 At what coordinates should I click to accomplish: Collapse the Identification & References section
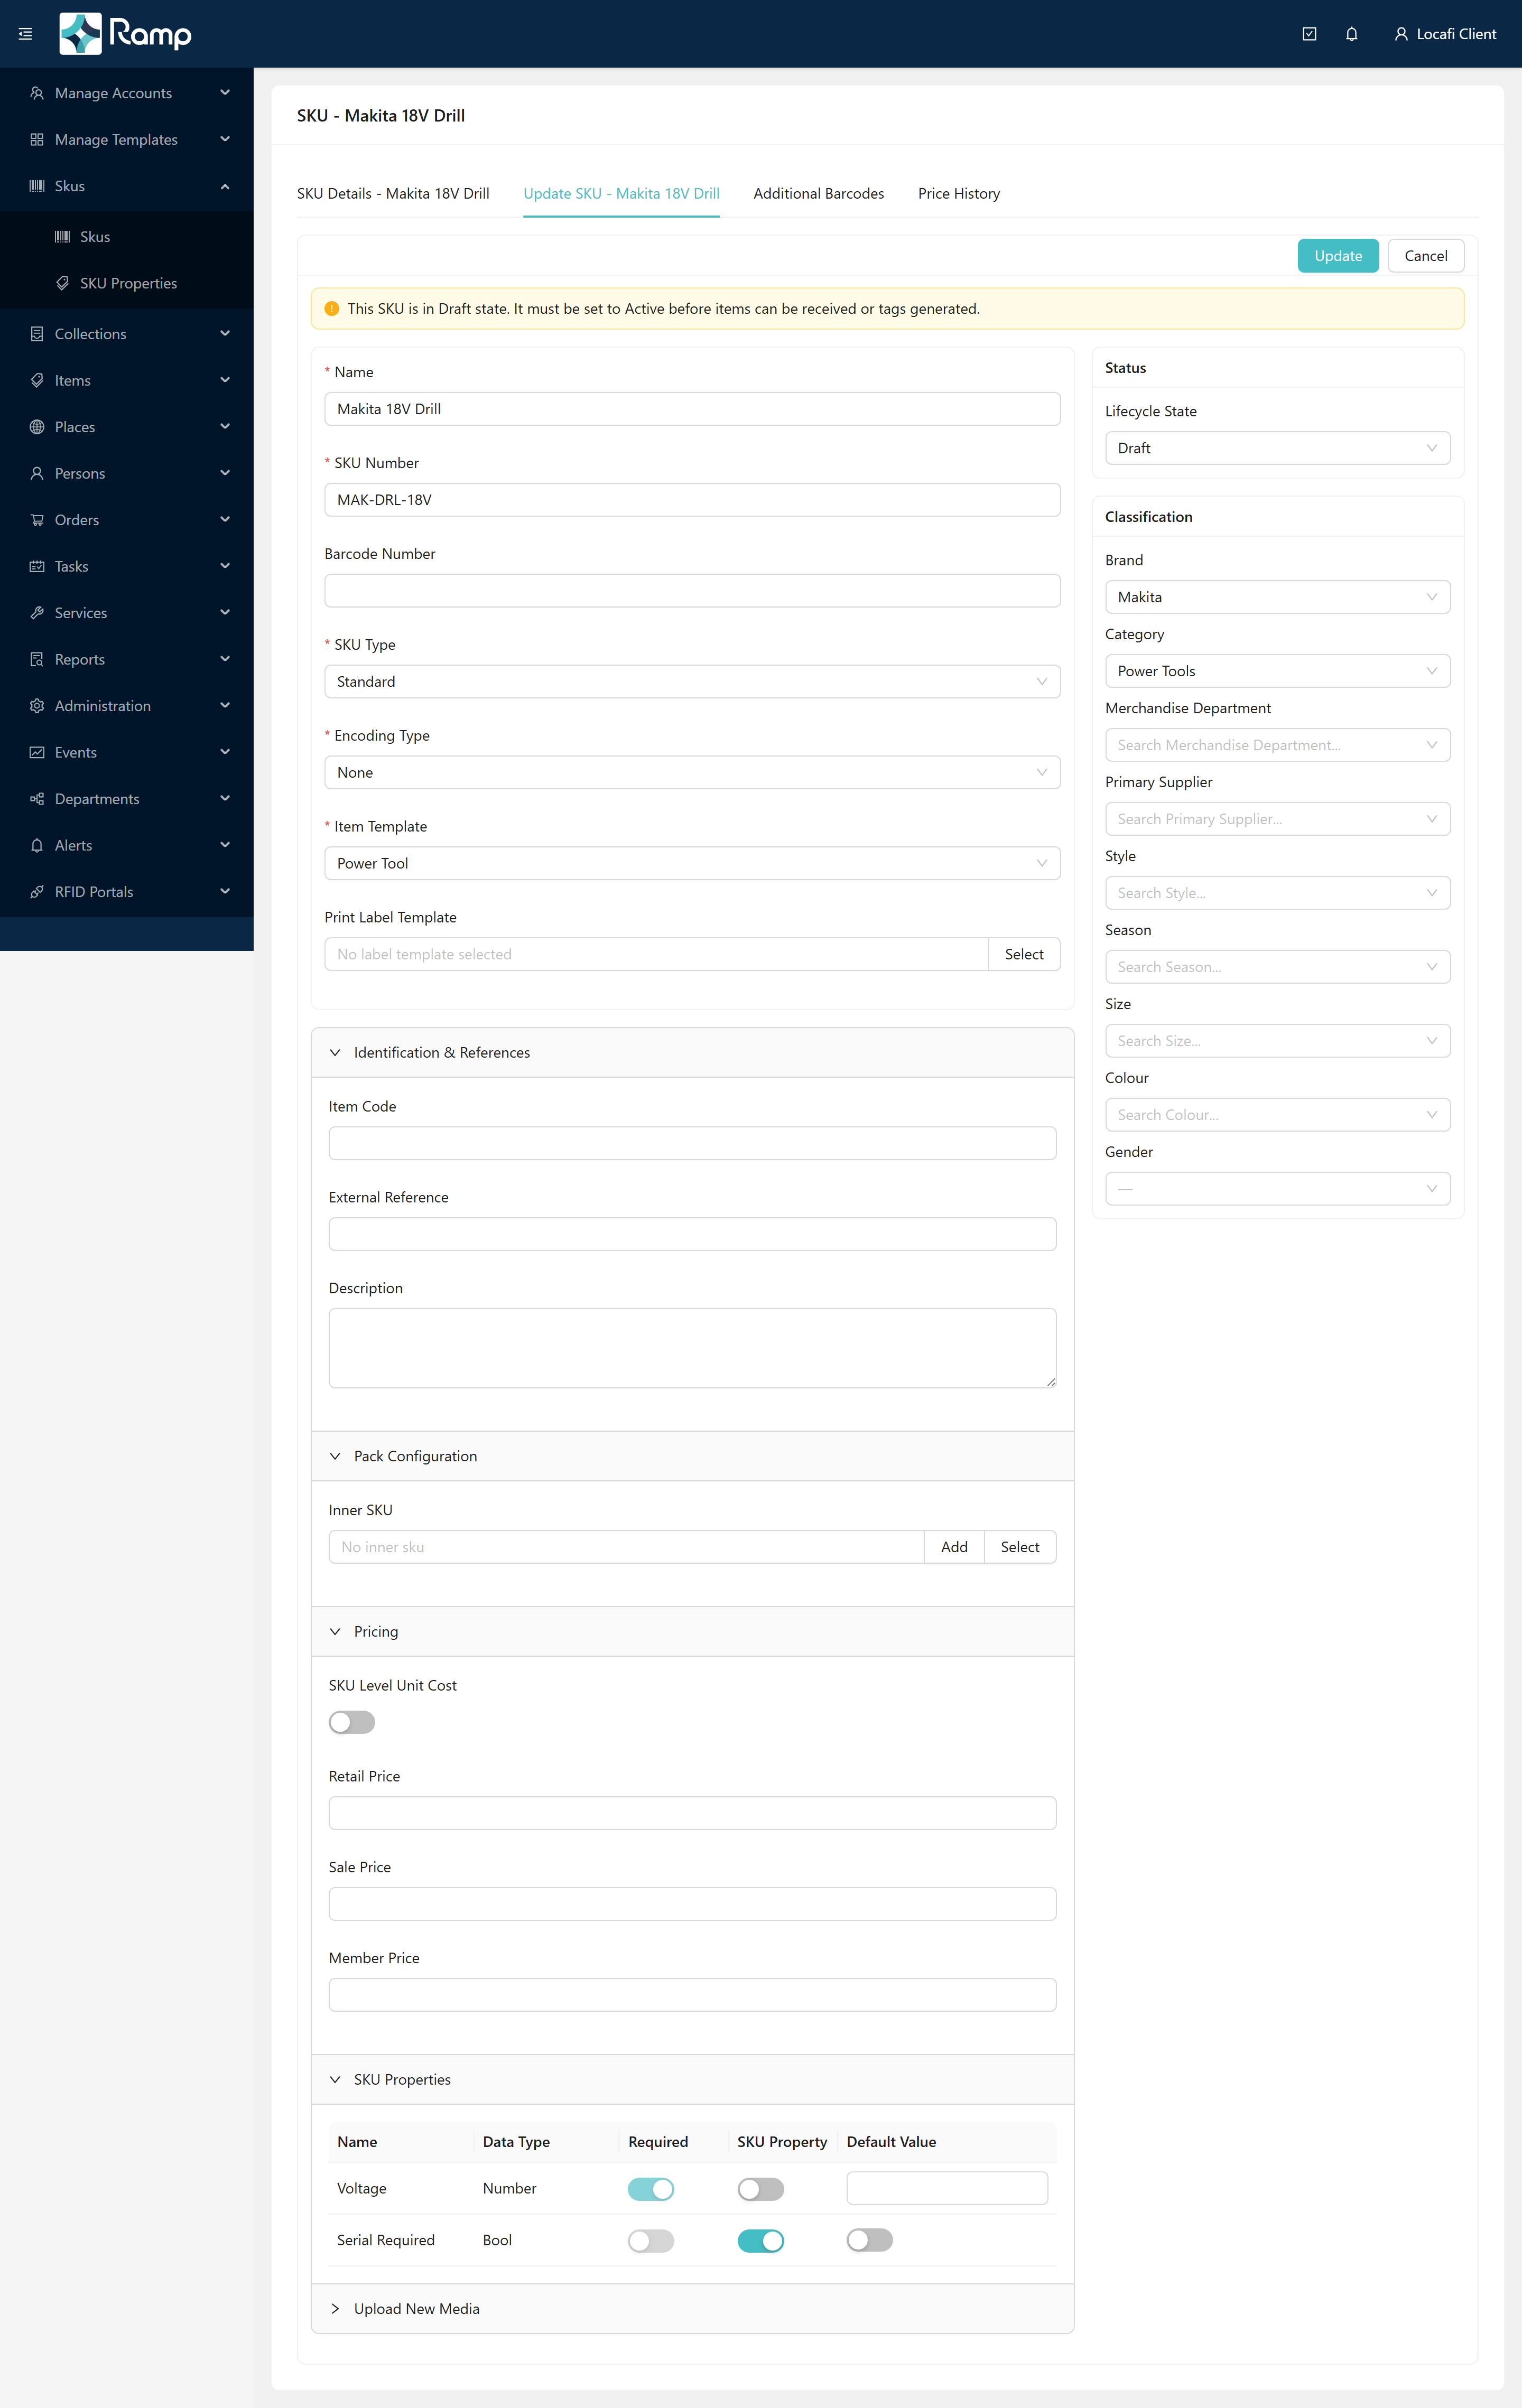(x=692, y=1053)
